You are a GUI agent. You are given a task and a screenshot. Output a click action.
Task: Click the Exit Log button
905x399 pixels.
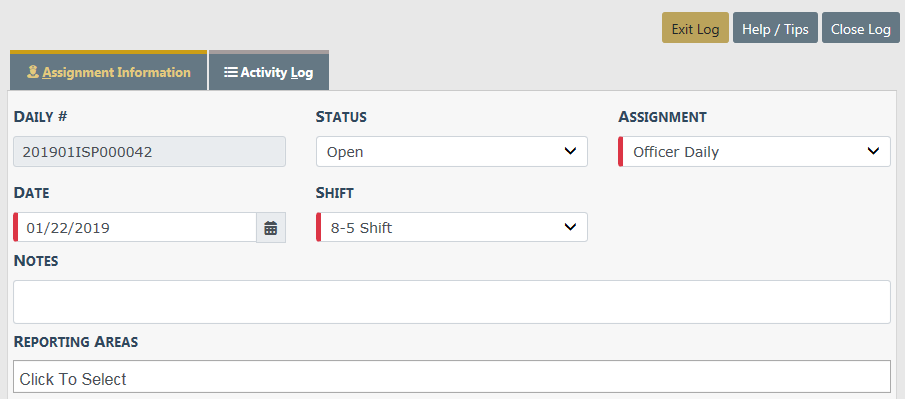(695, 28)
